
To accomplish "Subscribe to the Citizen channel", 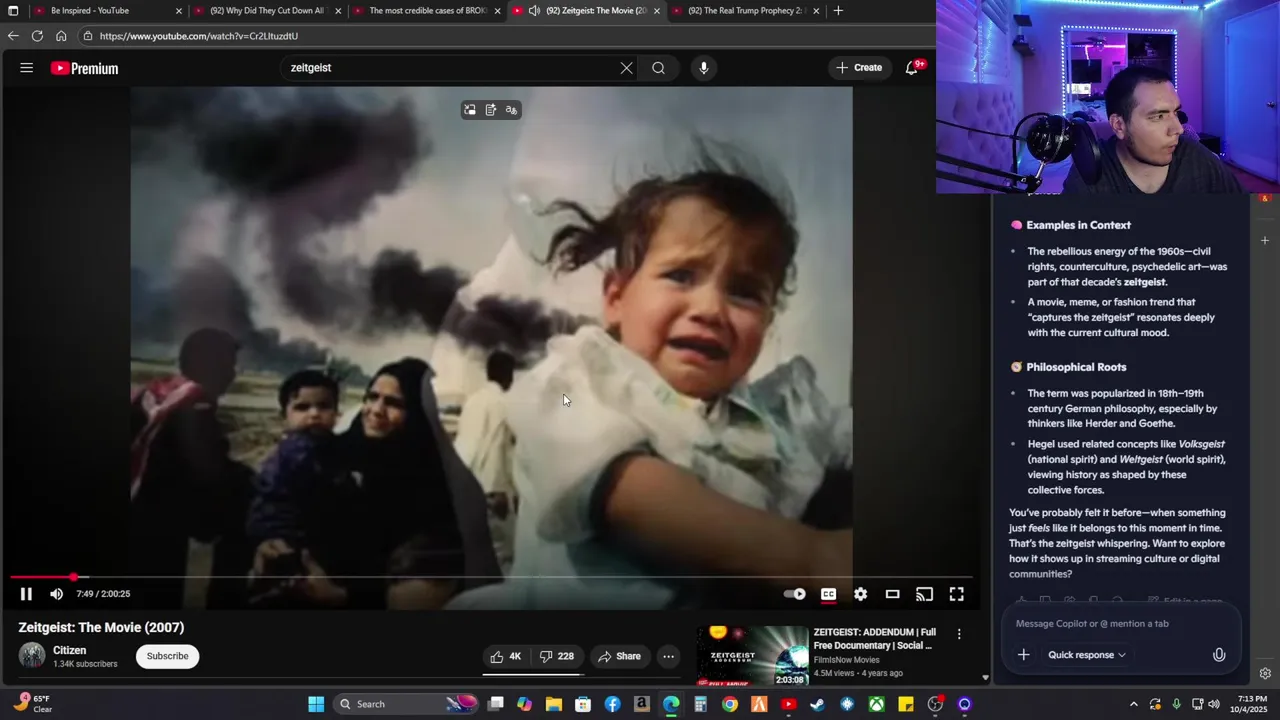I will click(167, 656).
